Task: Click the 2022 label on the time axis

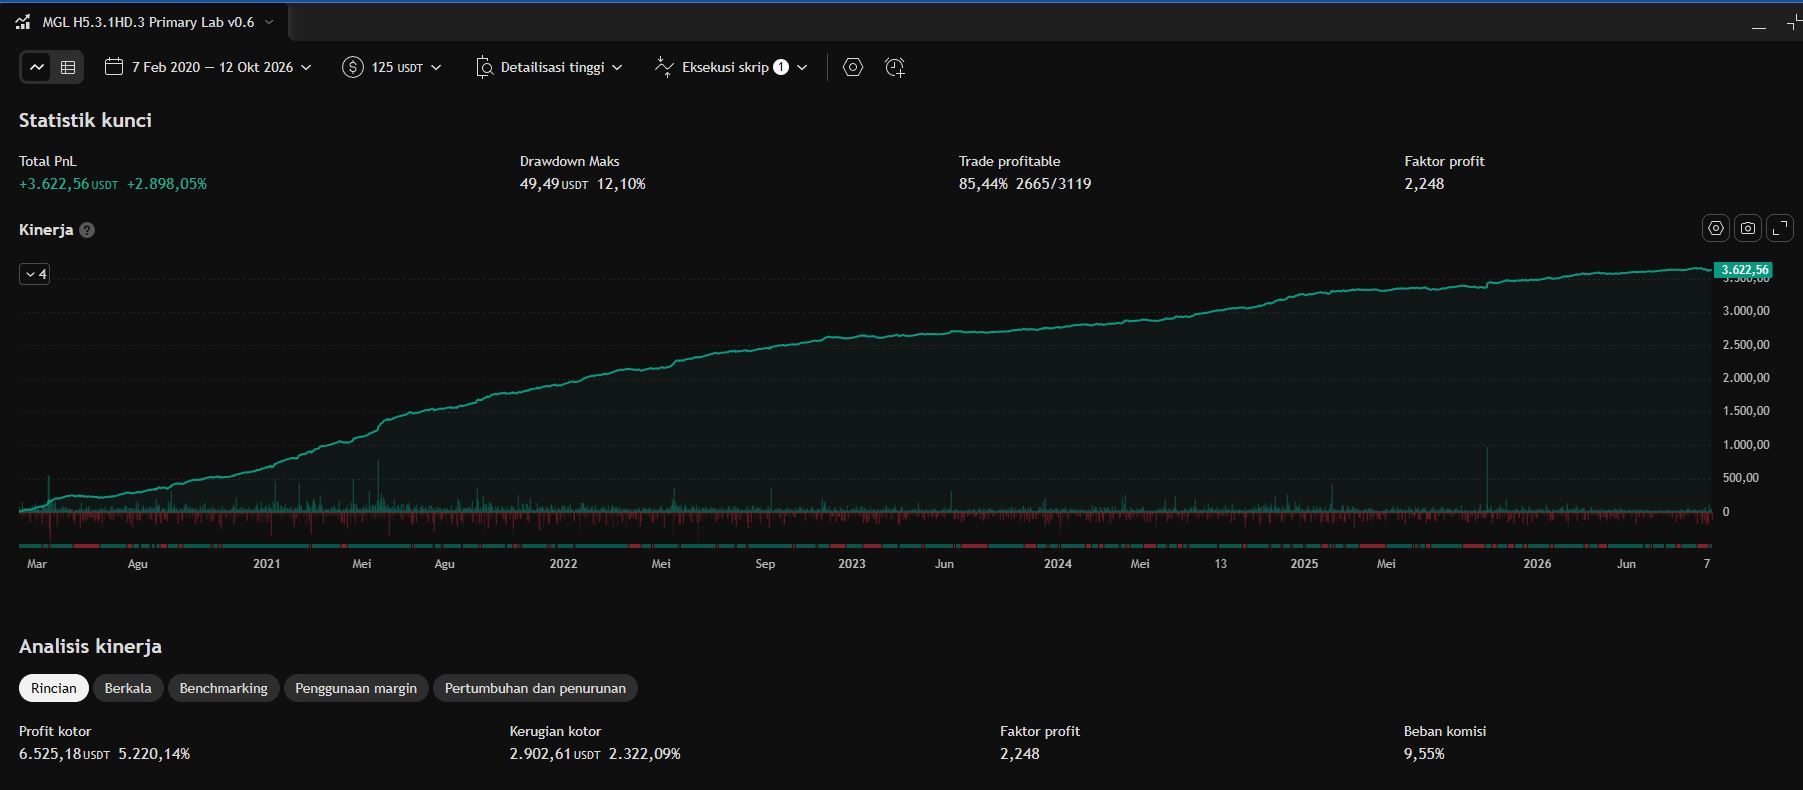Action: (564, 564)
